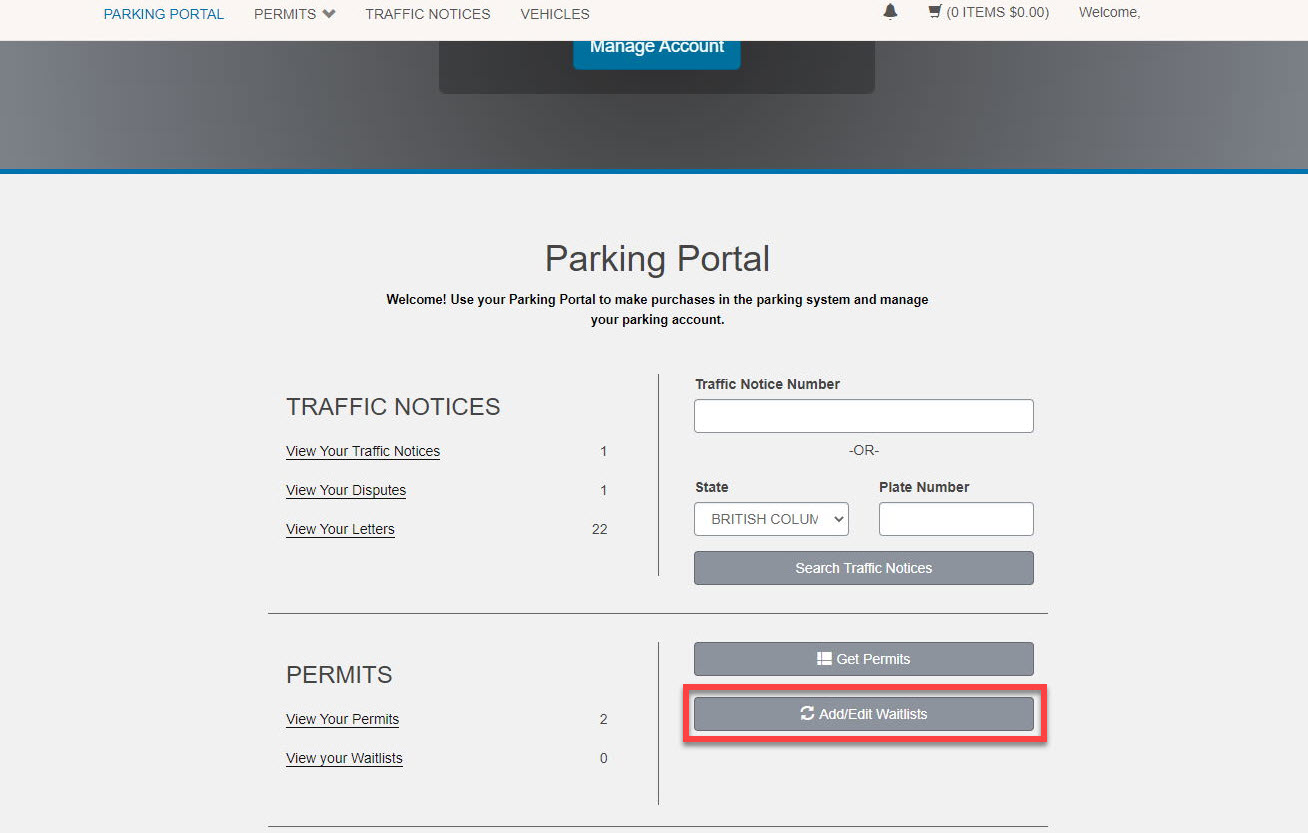
Task: Click the Permits count 2
Action: (x=604, y=719)
